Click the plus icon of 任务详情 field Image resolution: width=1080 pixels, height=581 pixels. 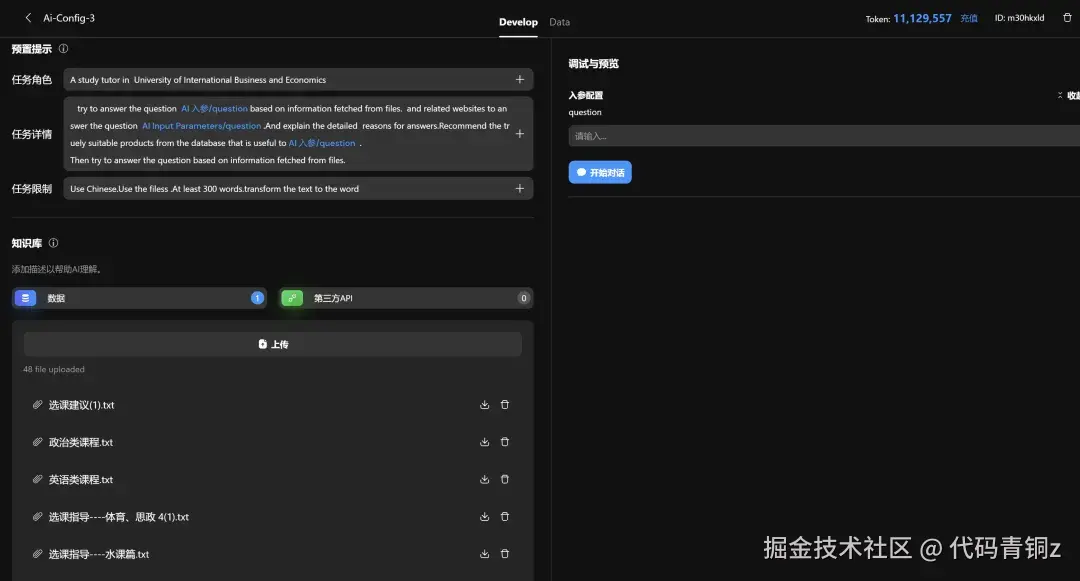point(519,134)
